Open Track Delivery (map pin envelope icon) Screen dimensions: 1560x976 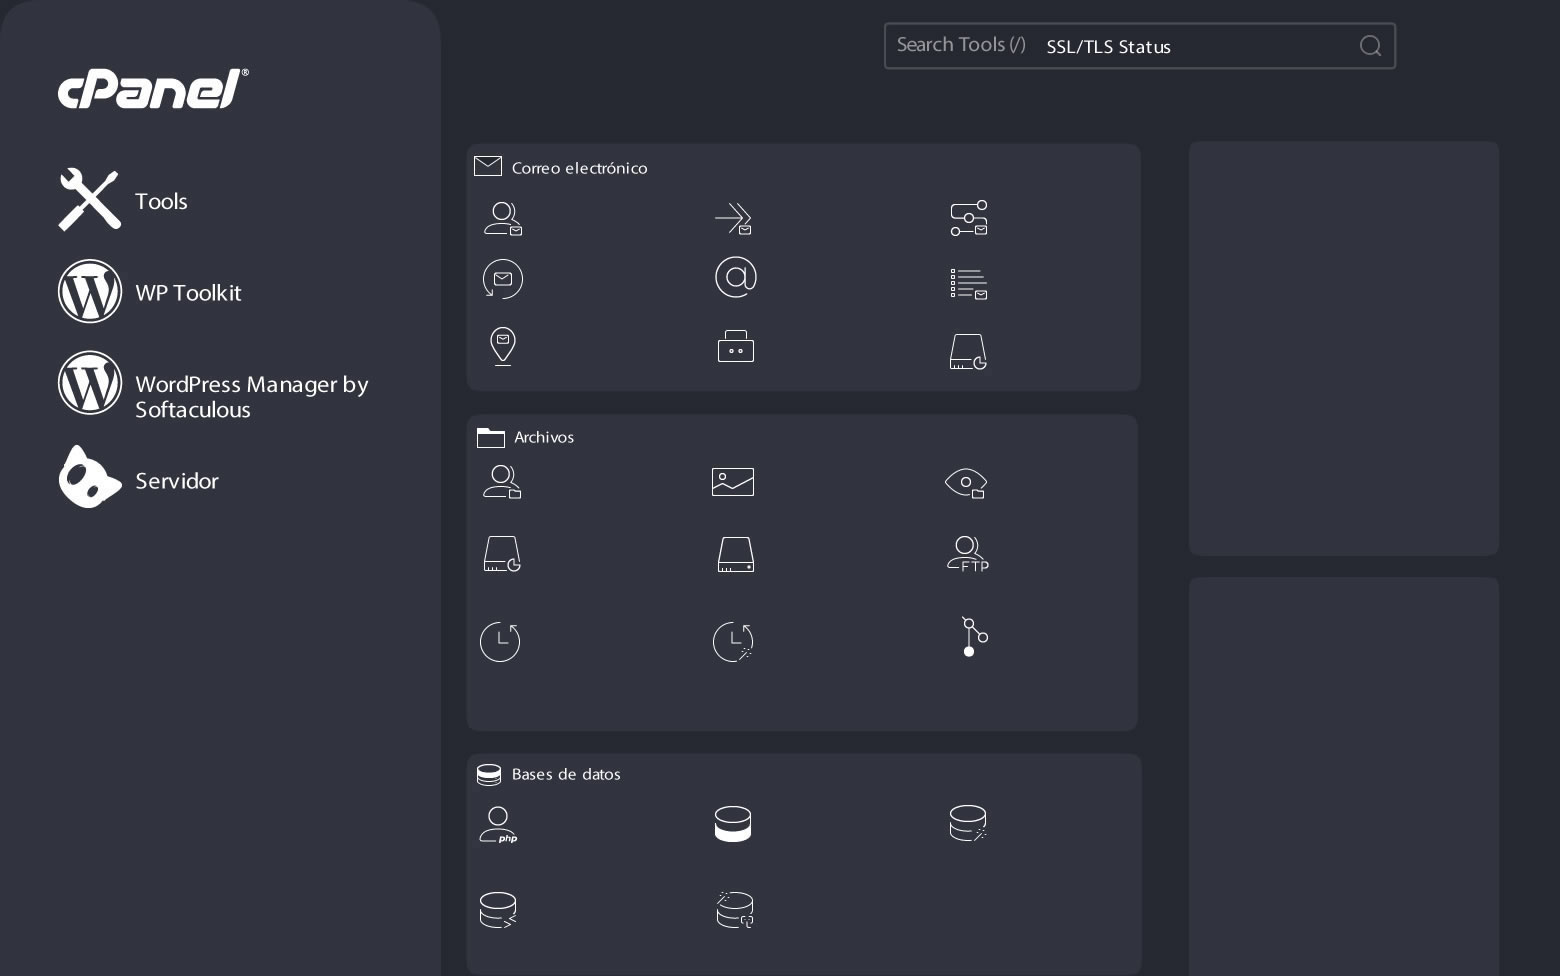click(x=502, y=346)
